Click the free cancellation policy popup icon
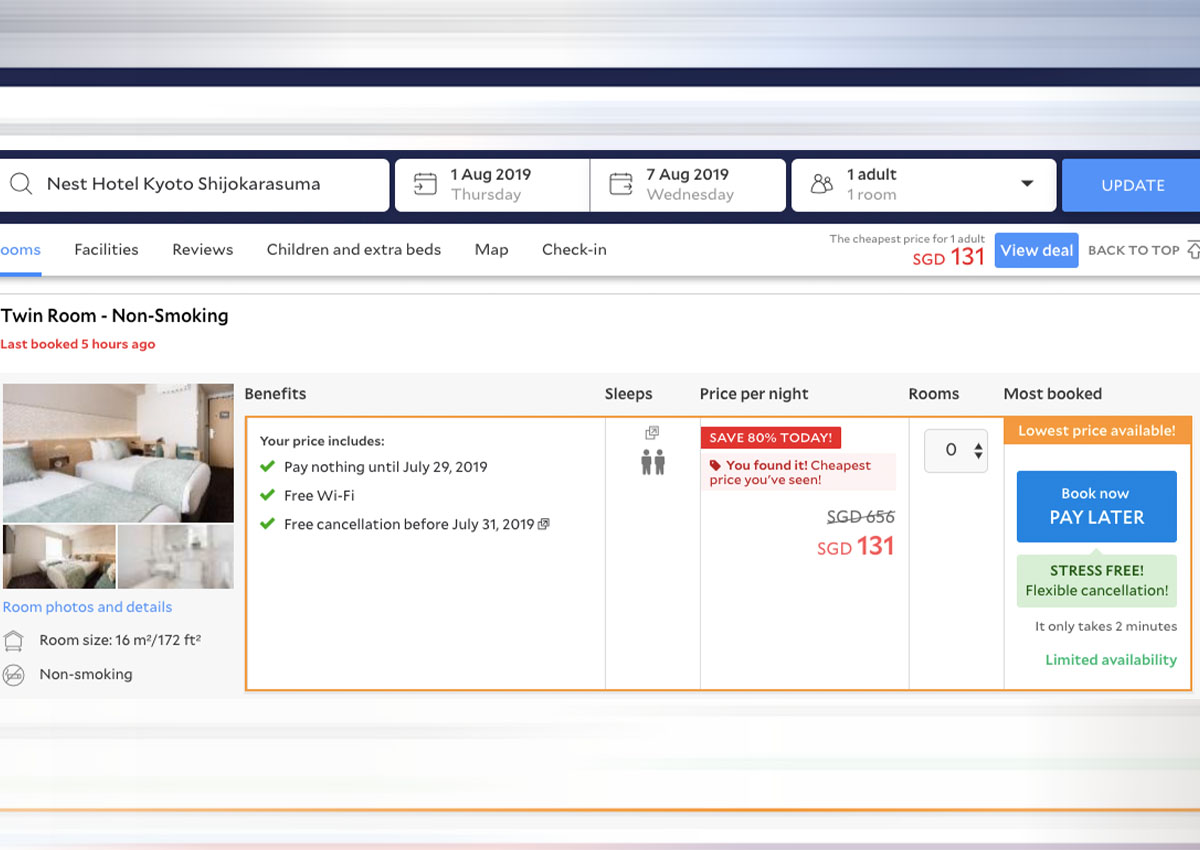The height and width of the screenshot is (850, 1200). point(544,525)
